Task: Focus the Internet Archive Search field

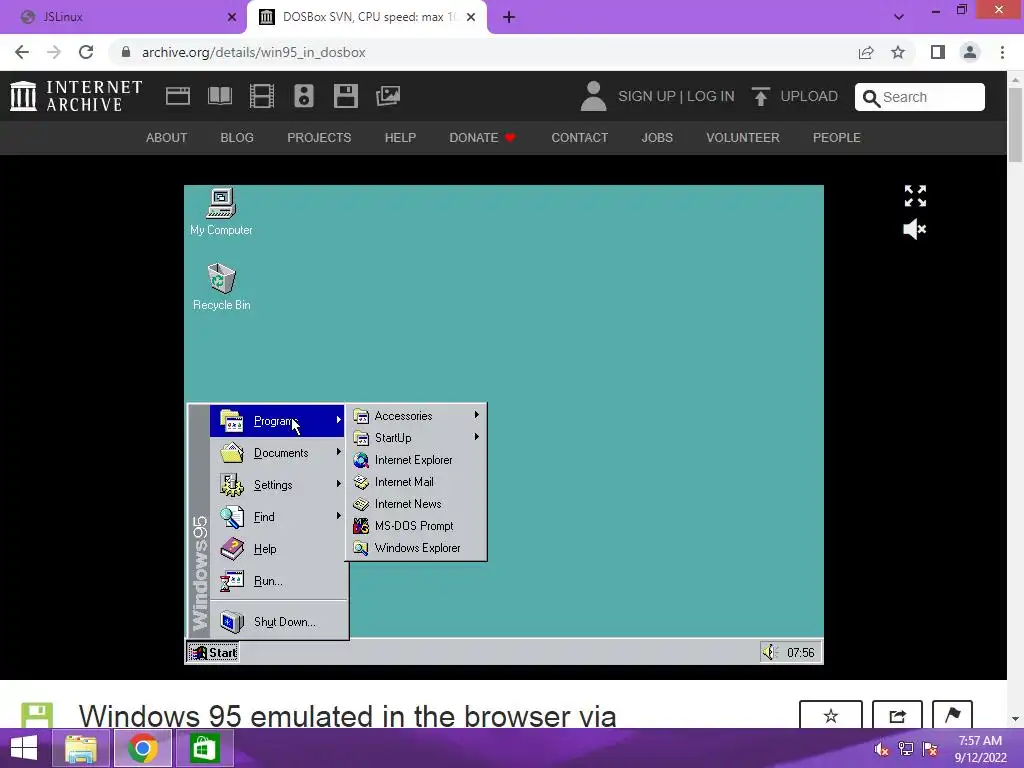Action: click(x=920, y=97)
